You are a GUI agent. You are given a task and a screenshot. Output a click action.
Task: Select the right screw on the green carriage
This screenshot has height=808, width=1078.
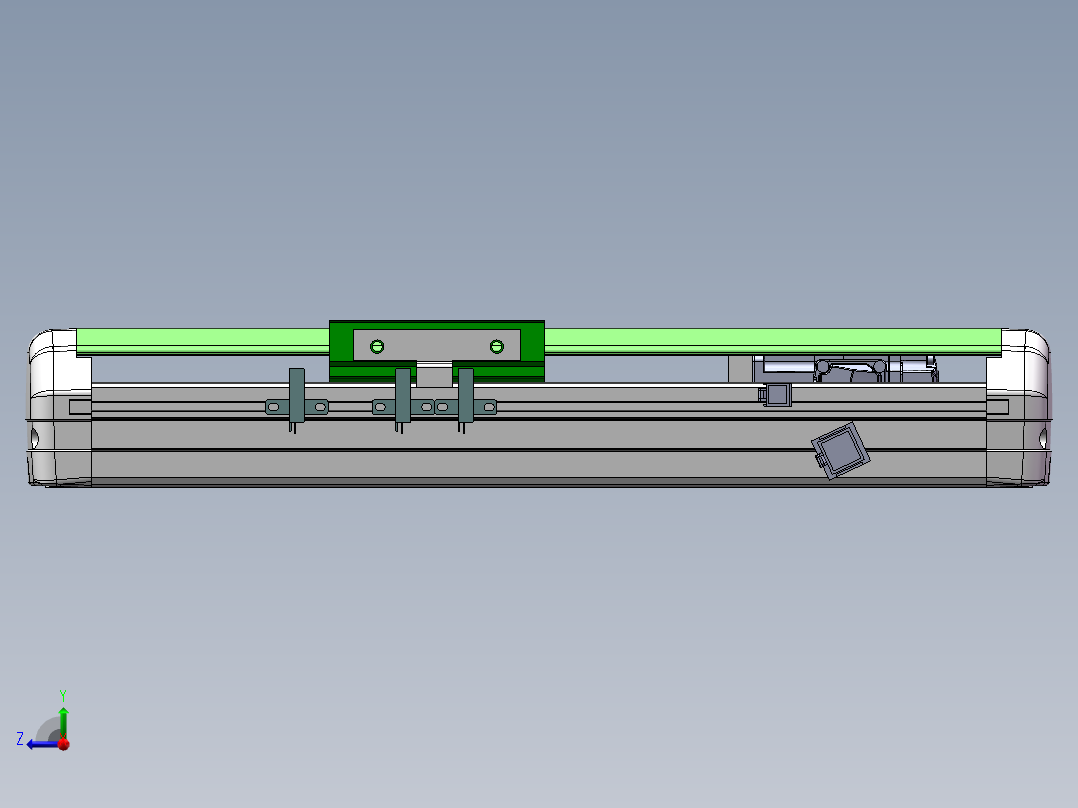pos(496,346)
